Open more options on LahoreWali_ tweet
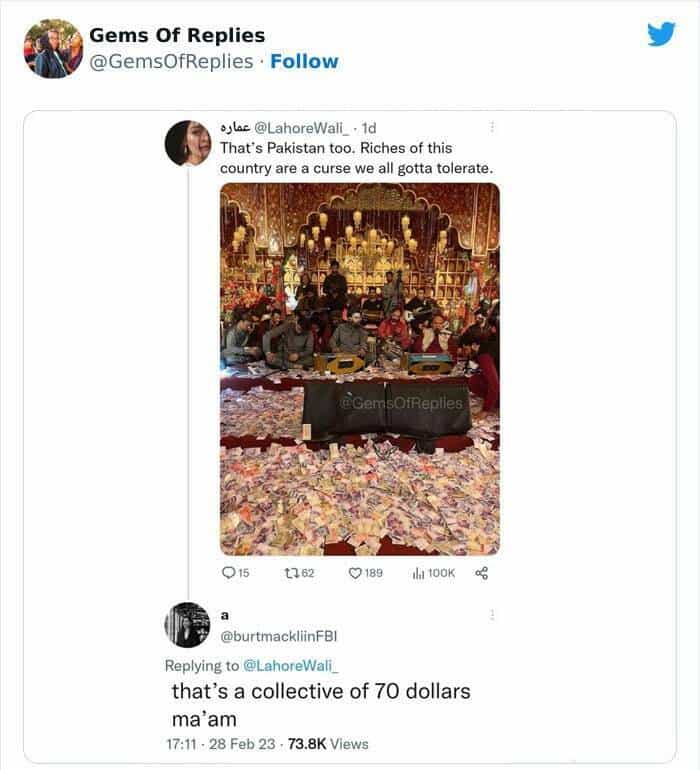Viewport: 700px width, 770px height. click(491, 127)
